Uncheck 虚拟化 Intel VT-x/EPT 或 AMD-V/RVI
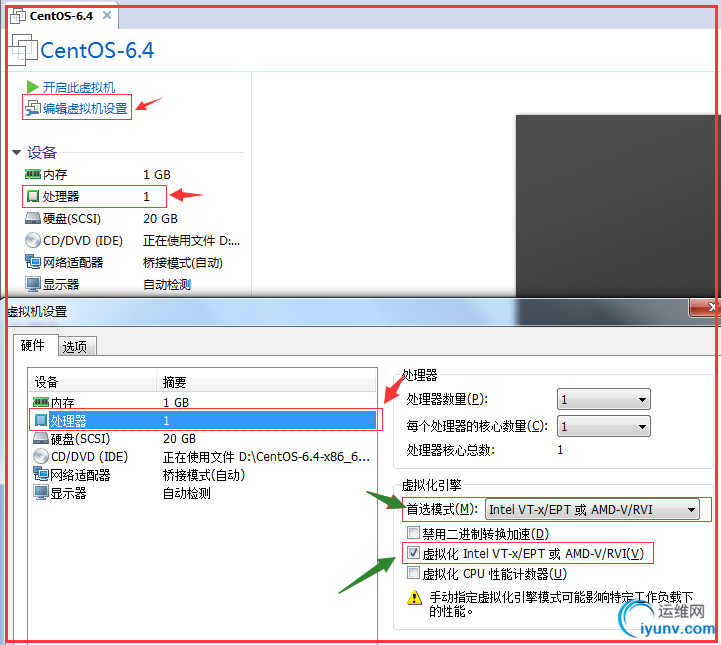Image resolution: width=721 pixels, height=645 pixels. 413,553
